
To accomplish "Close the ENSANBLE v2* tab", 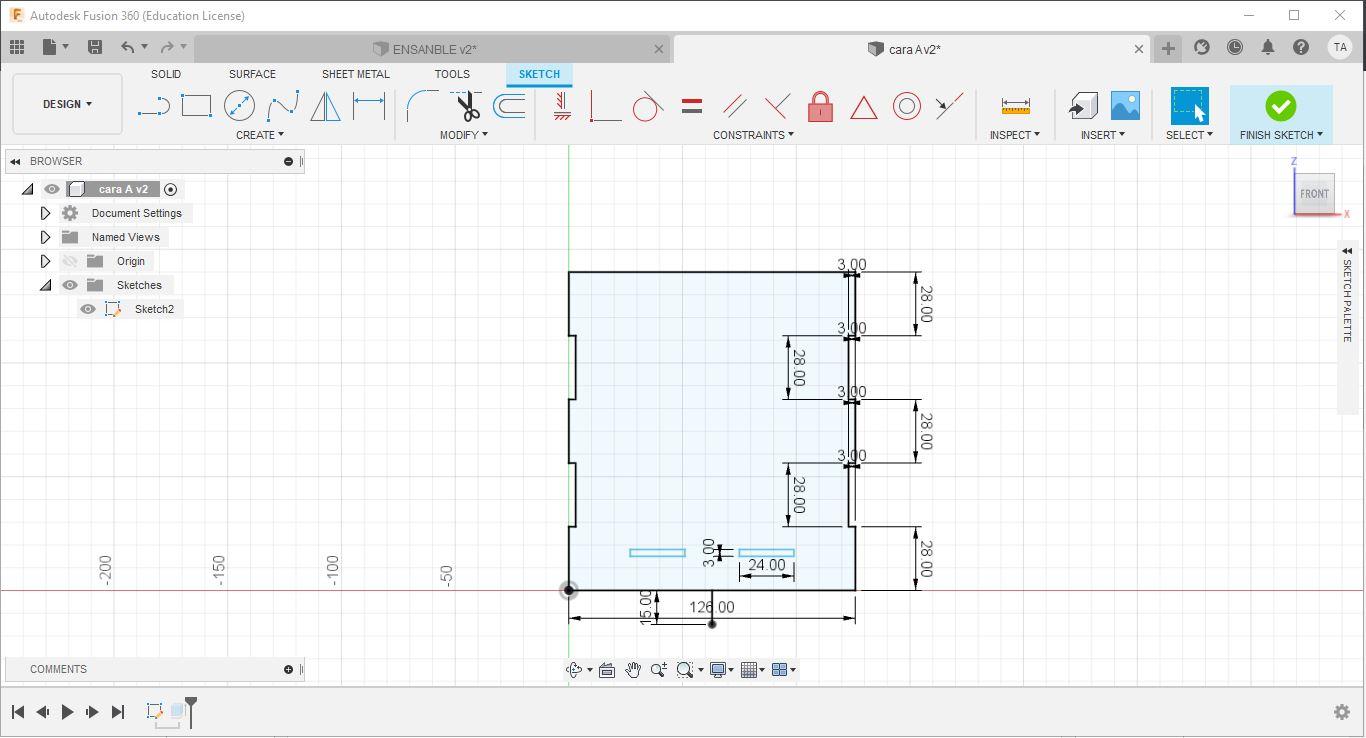I will coord(659,49).
